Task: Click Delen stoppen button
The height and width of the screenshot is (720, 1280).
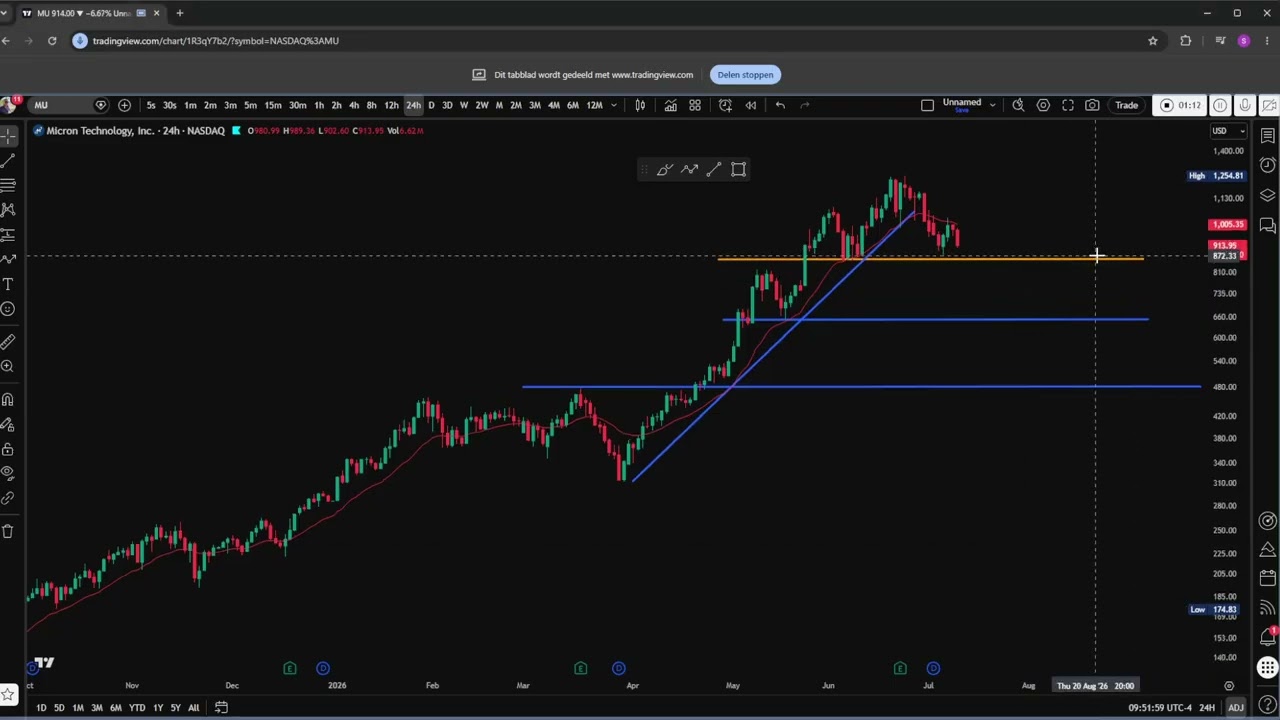Action: 745,74
